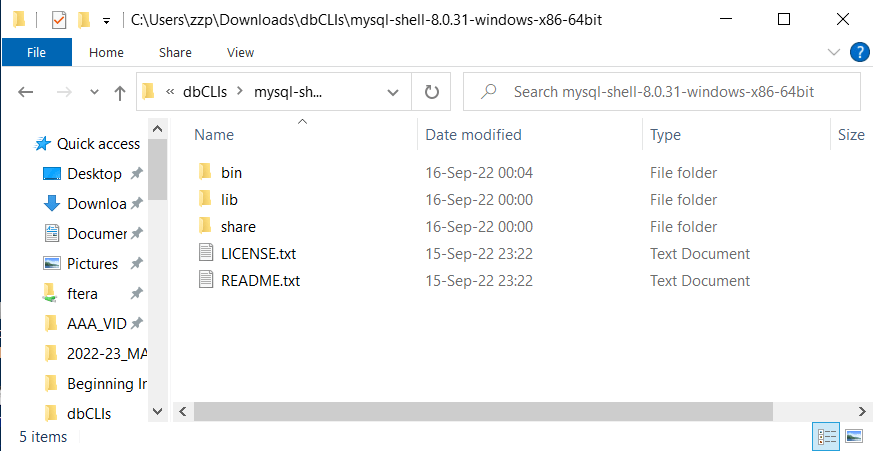This screenshot has width=874, height=451.
Task: Open ftera folder in navigation pane
Action: 82,294
